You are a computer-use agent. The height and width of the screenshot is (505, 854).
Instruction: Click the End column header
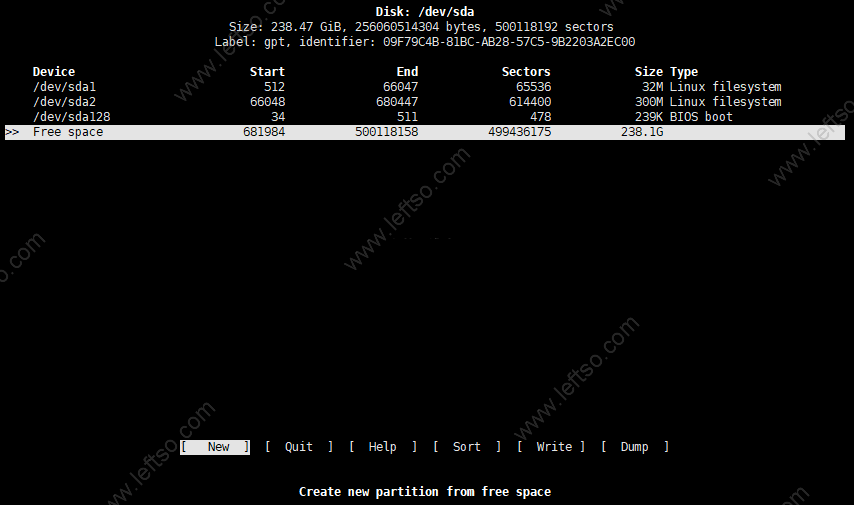pyautogui.click(x=406, y=72)
